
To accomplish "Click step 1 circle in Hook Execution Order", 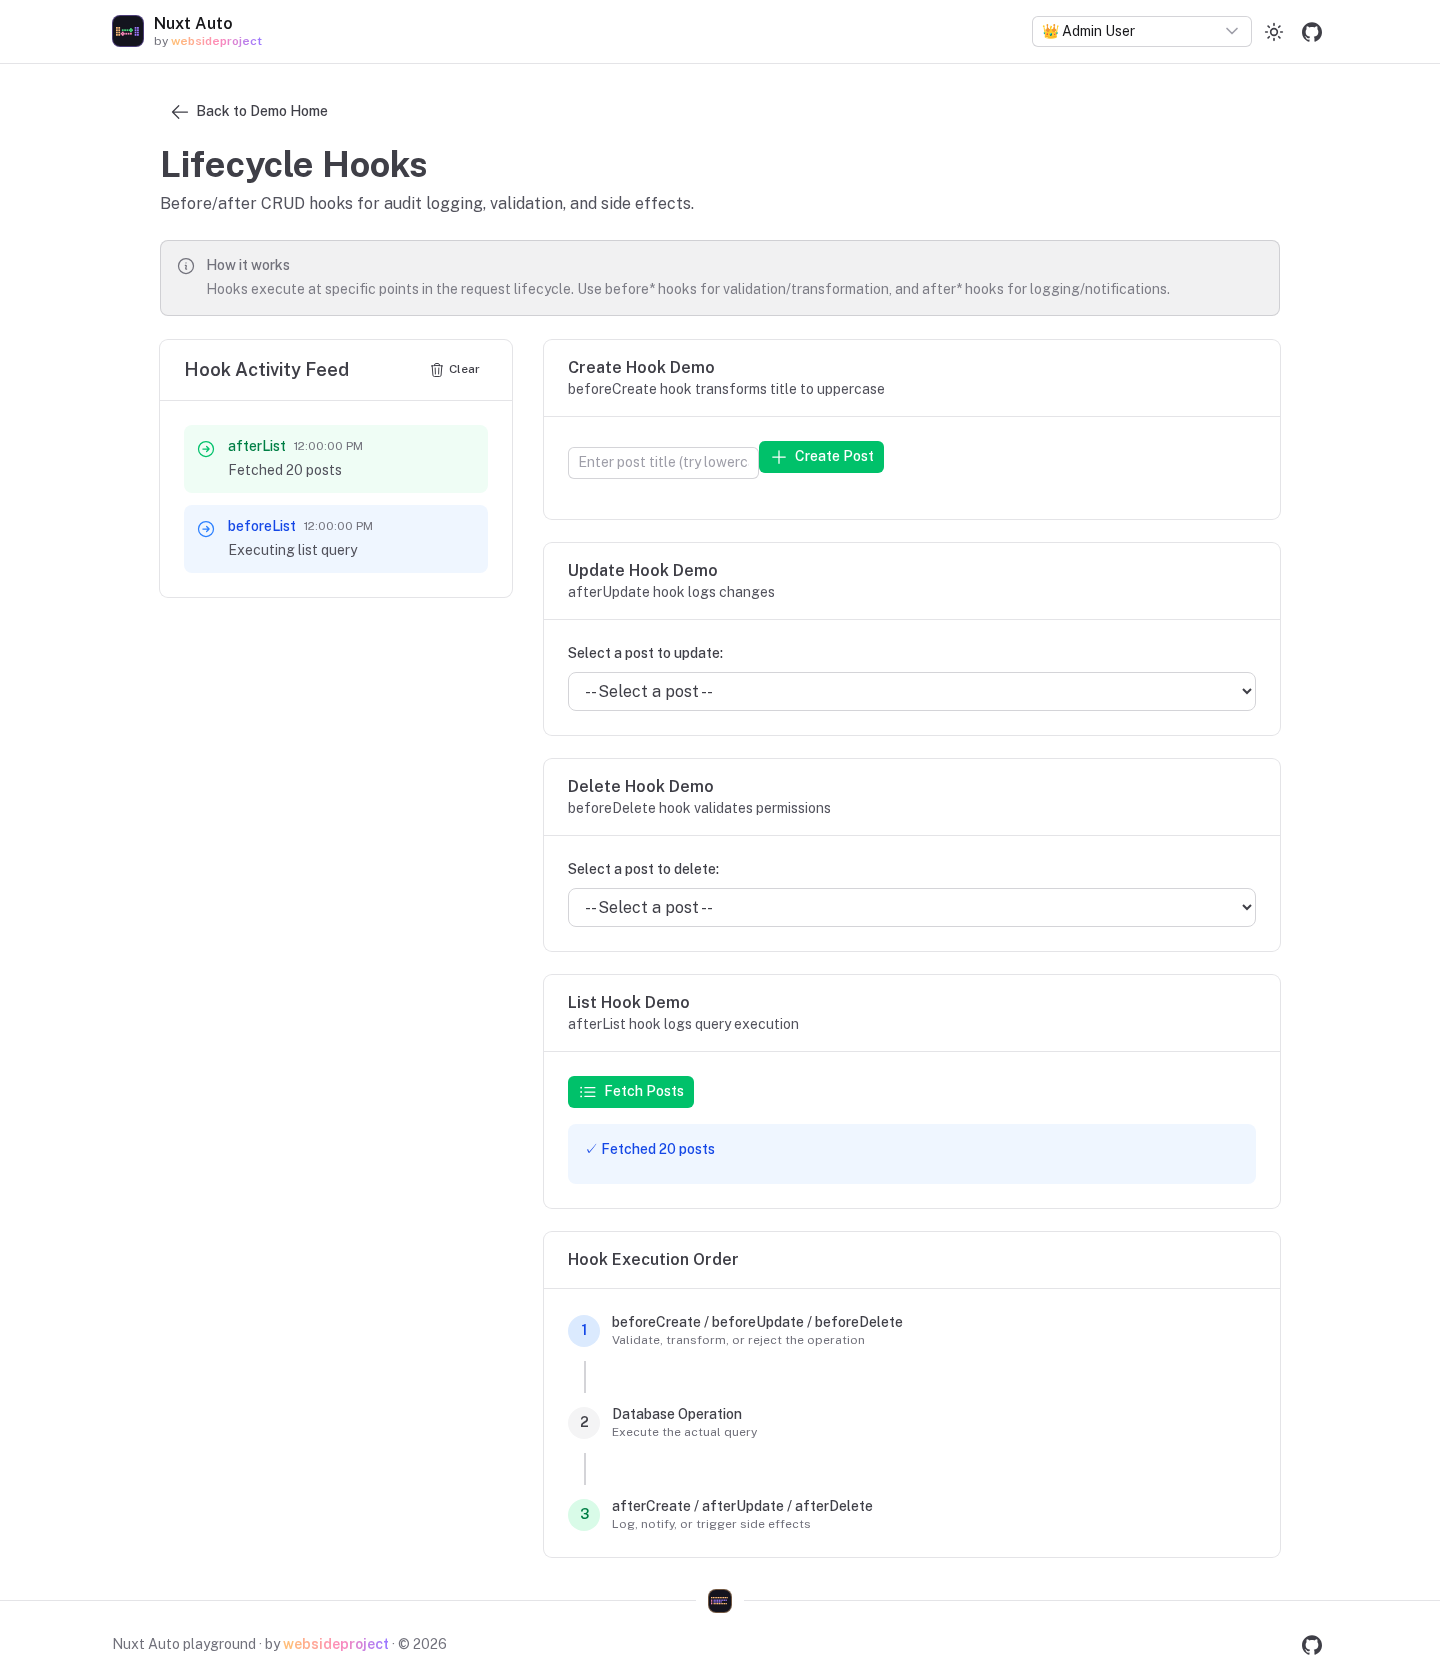I will (584, 1331).
